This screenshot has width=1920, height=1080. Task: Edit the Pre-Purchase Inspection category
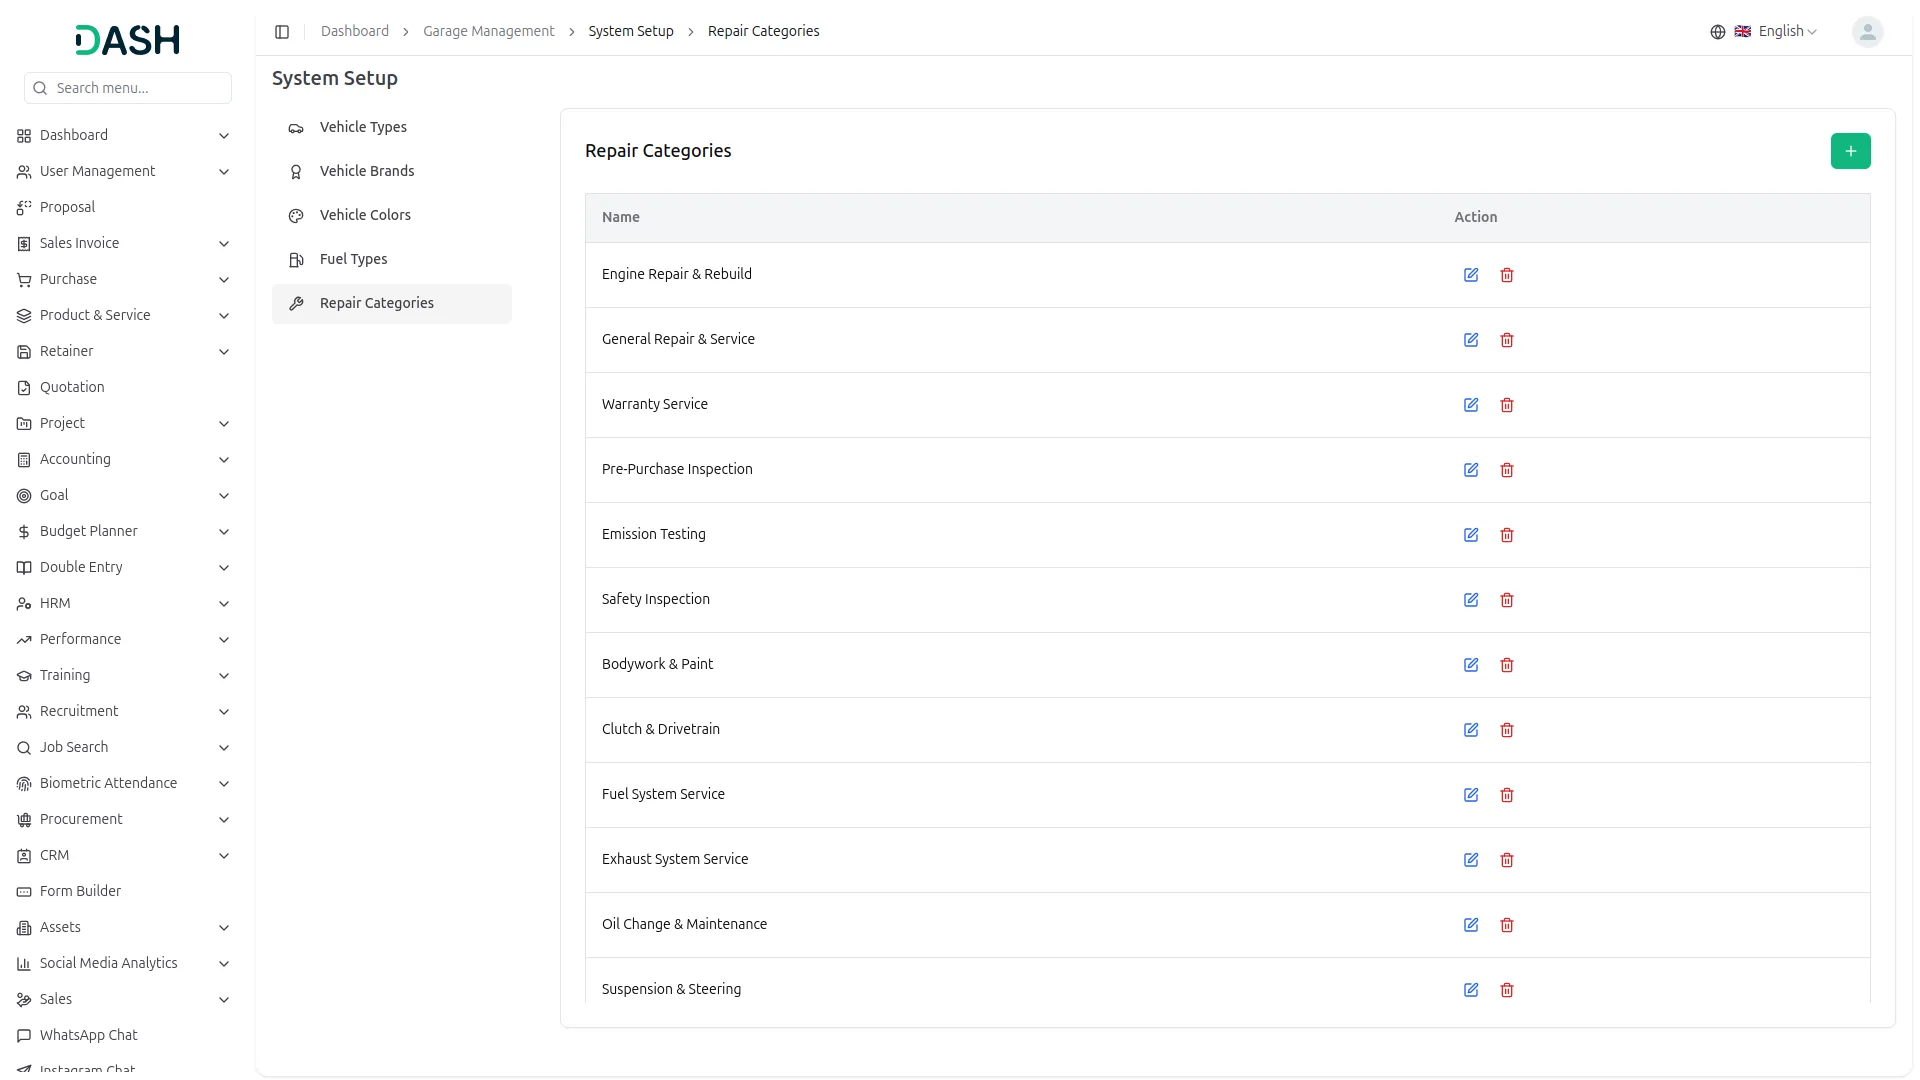(x=1471, y=470)
